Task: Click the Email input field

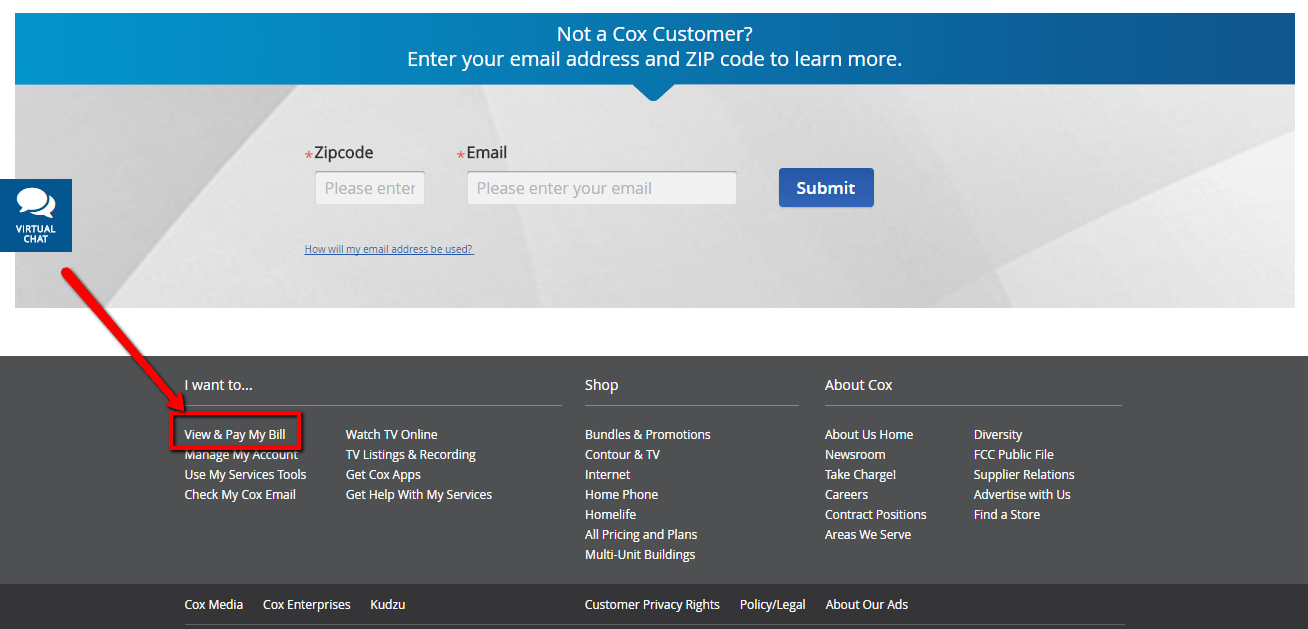Action: pyautogui.click(x=600, y=187)
